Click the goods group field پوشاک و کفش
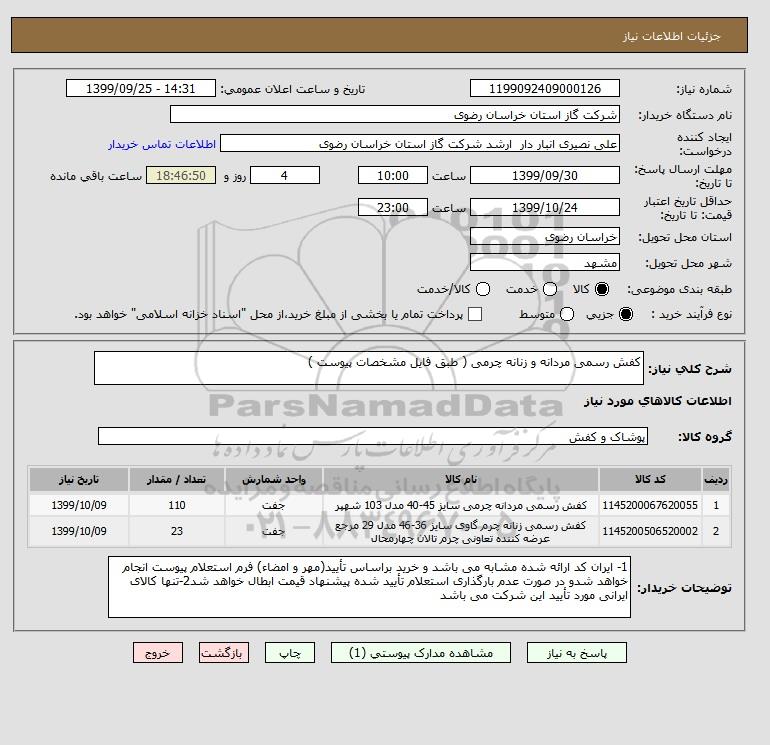The image size is (770, 745). tap(373, 436)
